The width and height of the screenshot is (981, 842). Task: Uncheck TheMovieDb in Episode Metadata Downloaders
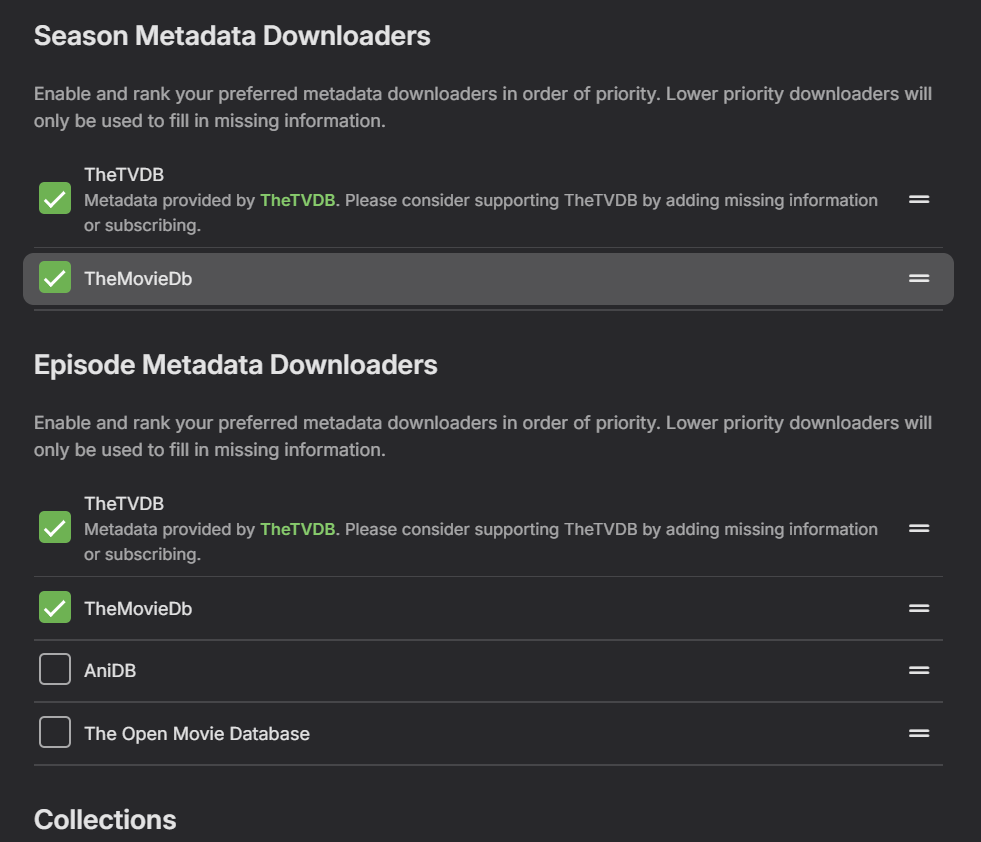(x=55, y=607)
